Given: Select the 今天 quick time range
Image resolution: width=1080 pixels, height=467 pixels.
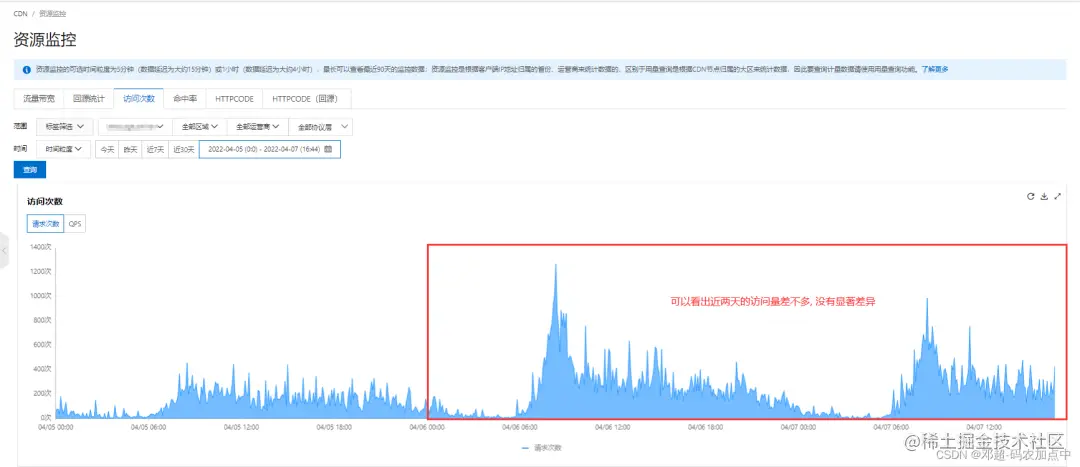Looking at the screenshot, I should (x=107, y=149).
